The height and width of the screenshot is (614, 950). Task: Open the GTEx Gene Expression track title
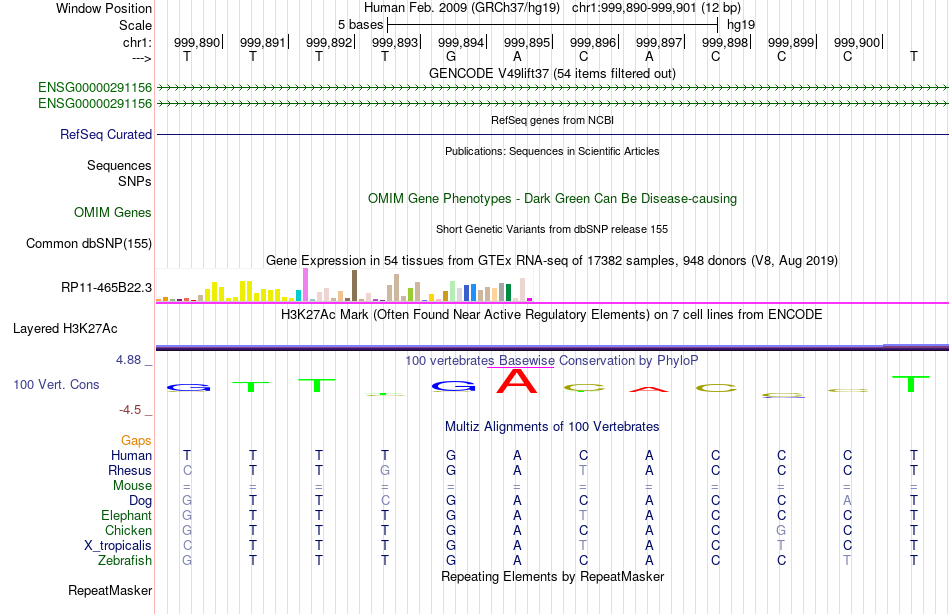pyautogui.click(x=552, y=261)
